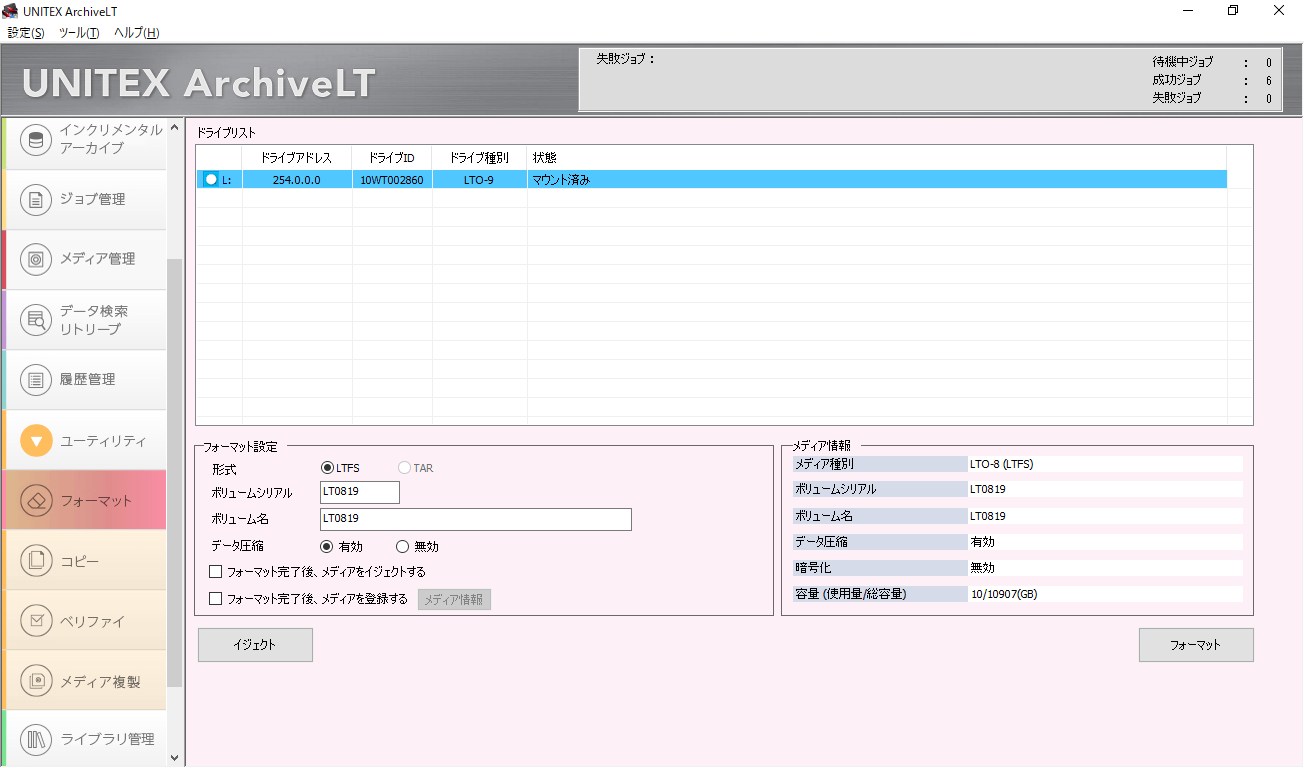Enable eject media after format completes
This screenshot has height=768, width=1304.
(216, 572)
